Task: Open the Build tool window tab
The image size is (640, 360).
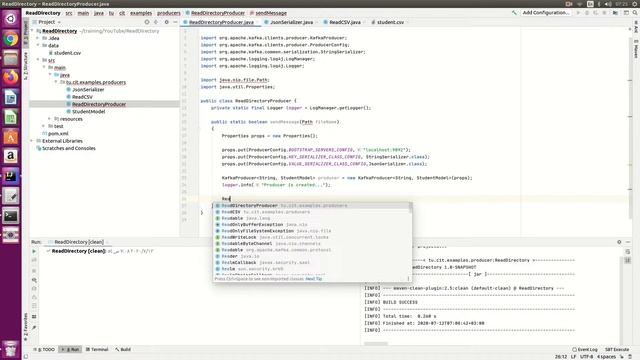Action: click(123, 349)
